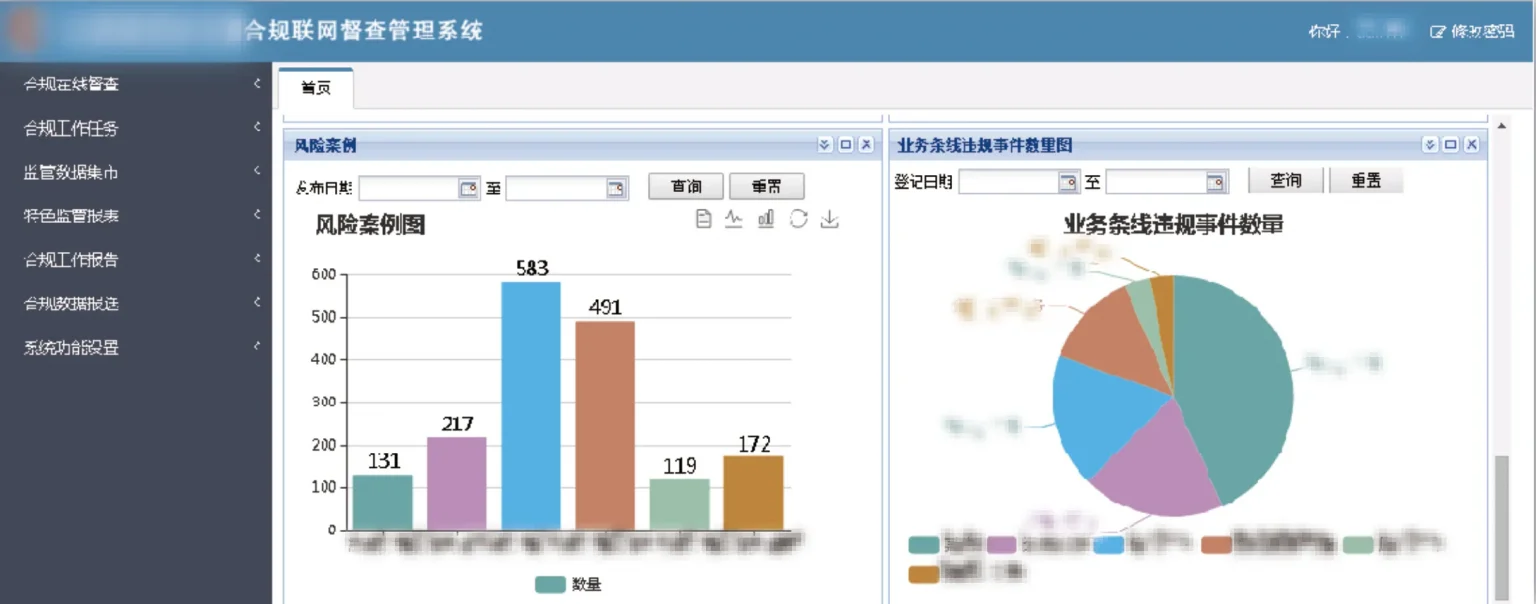The image size is (1536, 604).
Task: Toggle the 数量 legend series in bar chart
Action: pyautogui.click(x=550, y=585)
